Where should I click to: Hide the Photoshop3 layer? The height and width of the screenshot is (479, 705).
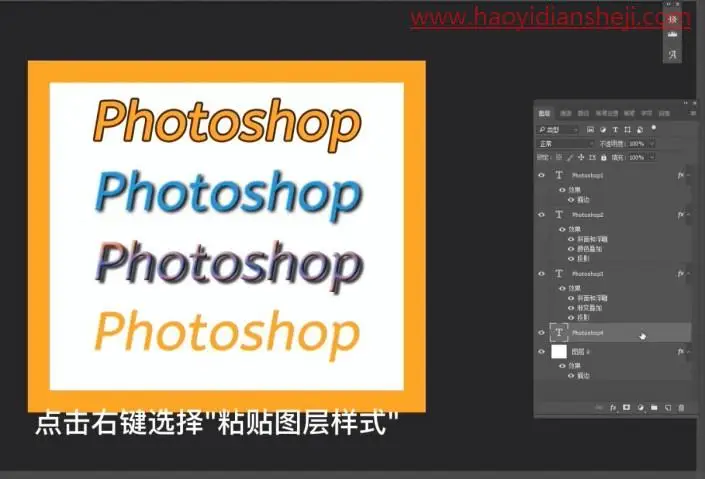[x=541, y=273]
